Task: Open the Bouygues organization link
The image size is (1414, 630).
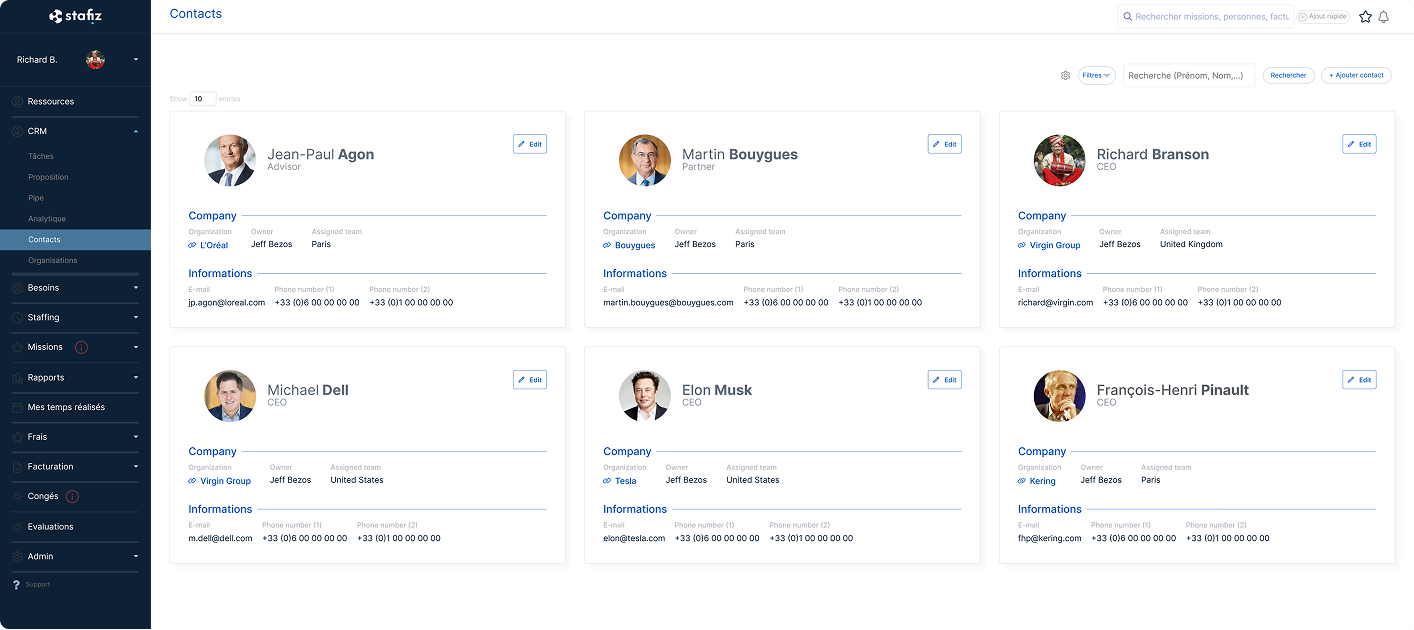Action: [x=629, y=245]
